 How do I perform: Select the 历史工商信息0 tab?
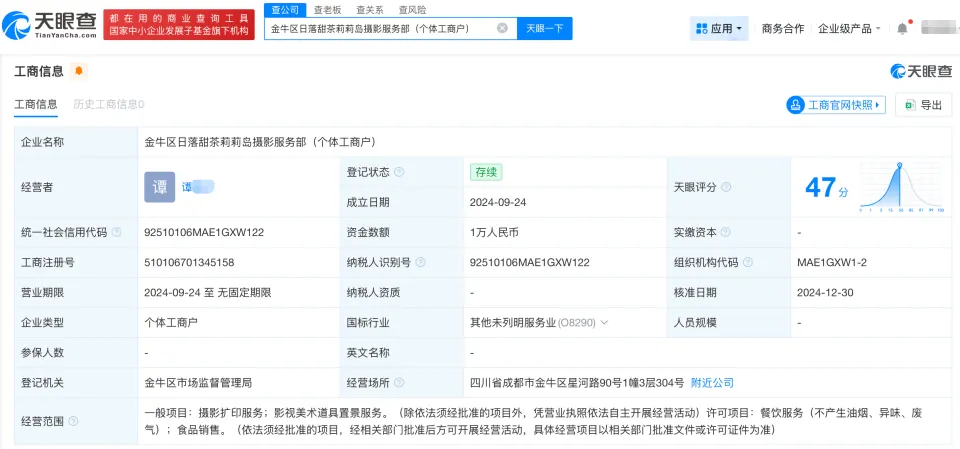point(109,104)
